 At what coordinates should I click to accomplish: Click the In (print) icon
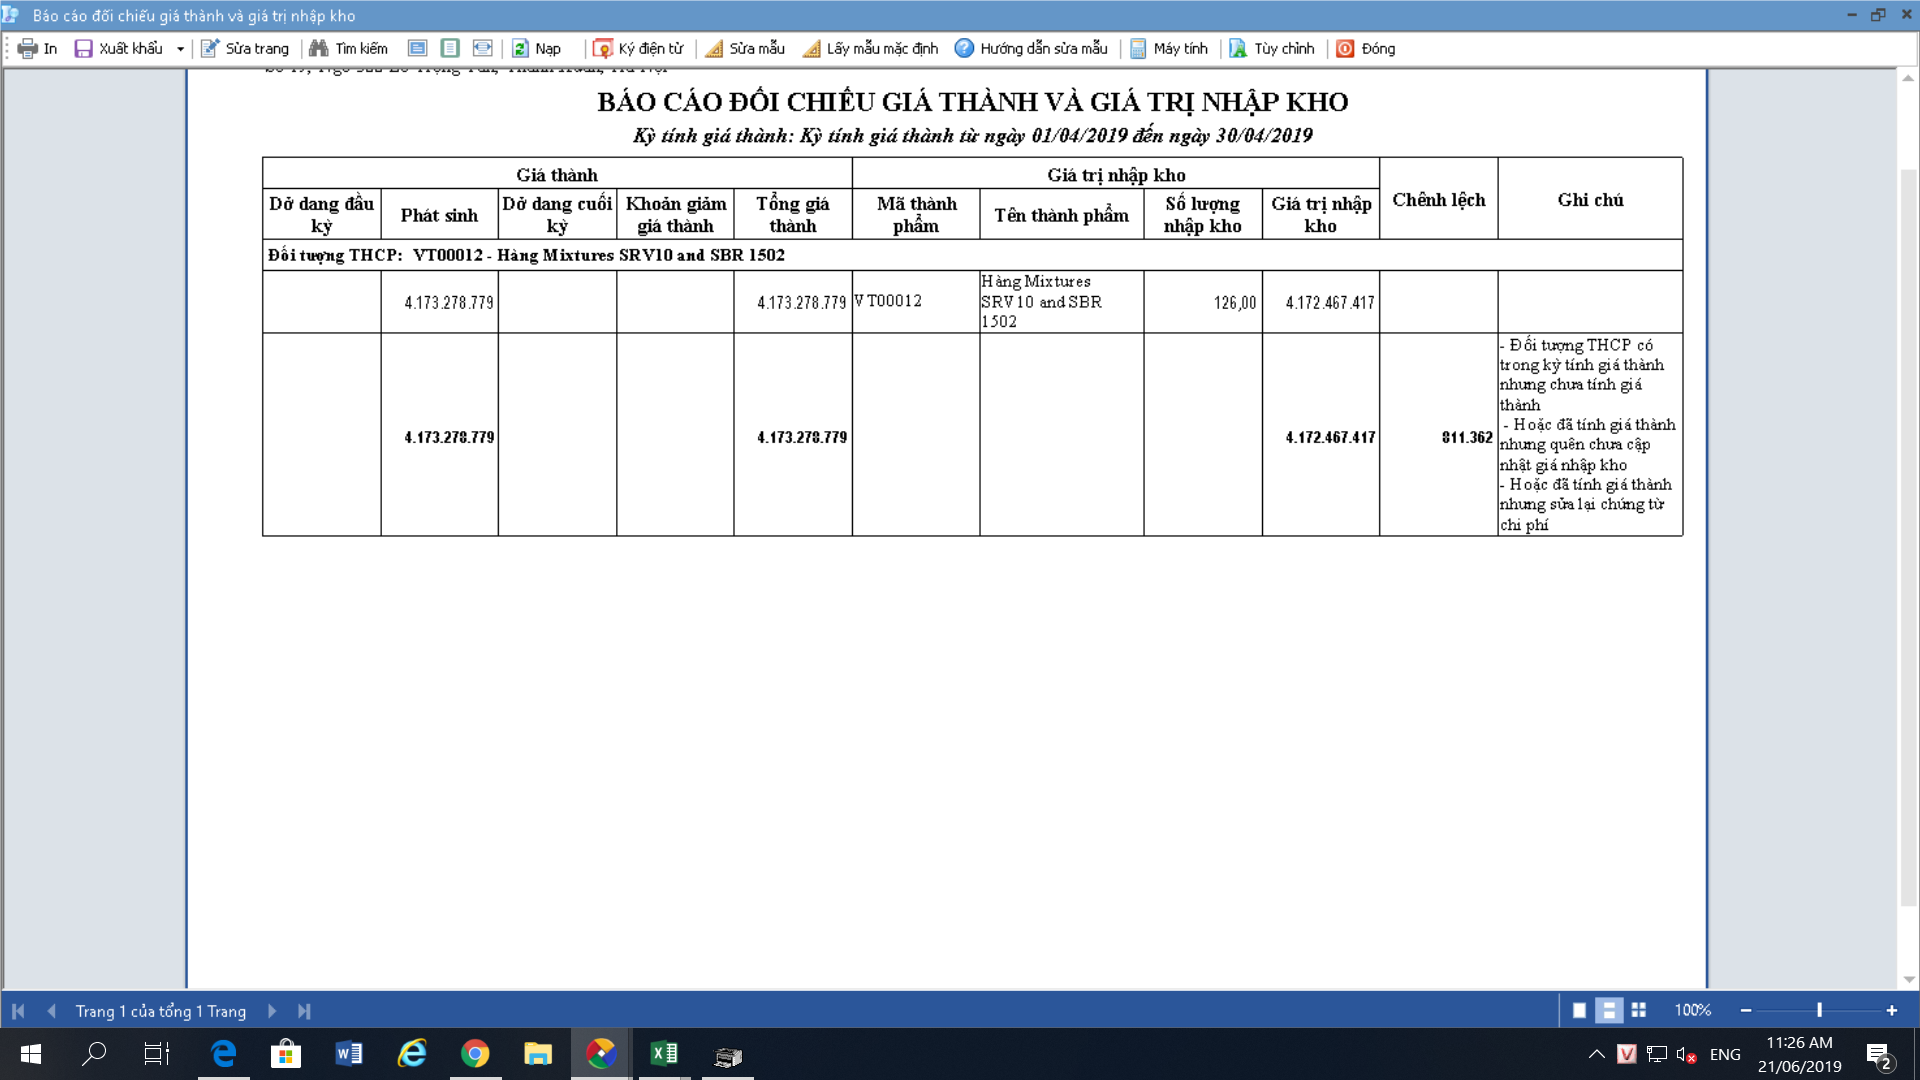click(x=28, y=48)
